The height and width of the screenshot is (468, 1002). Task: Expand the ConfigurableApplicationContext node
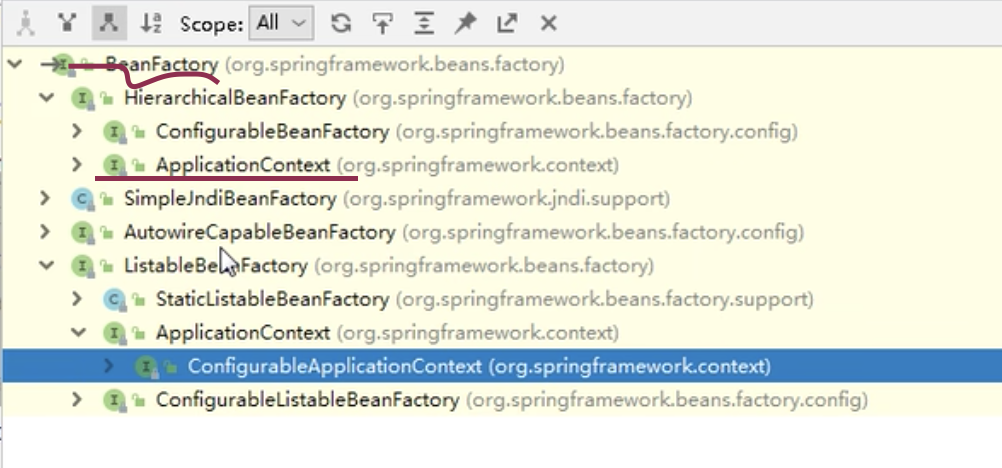(x=109, y=366)
